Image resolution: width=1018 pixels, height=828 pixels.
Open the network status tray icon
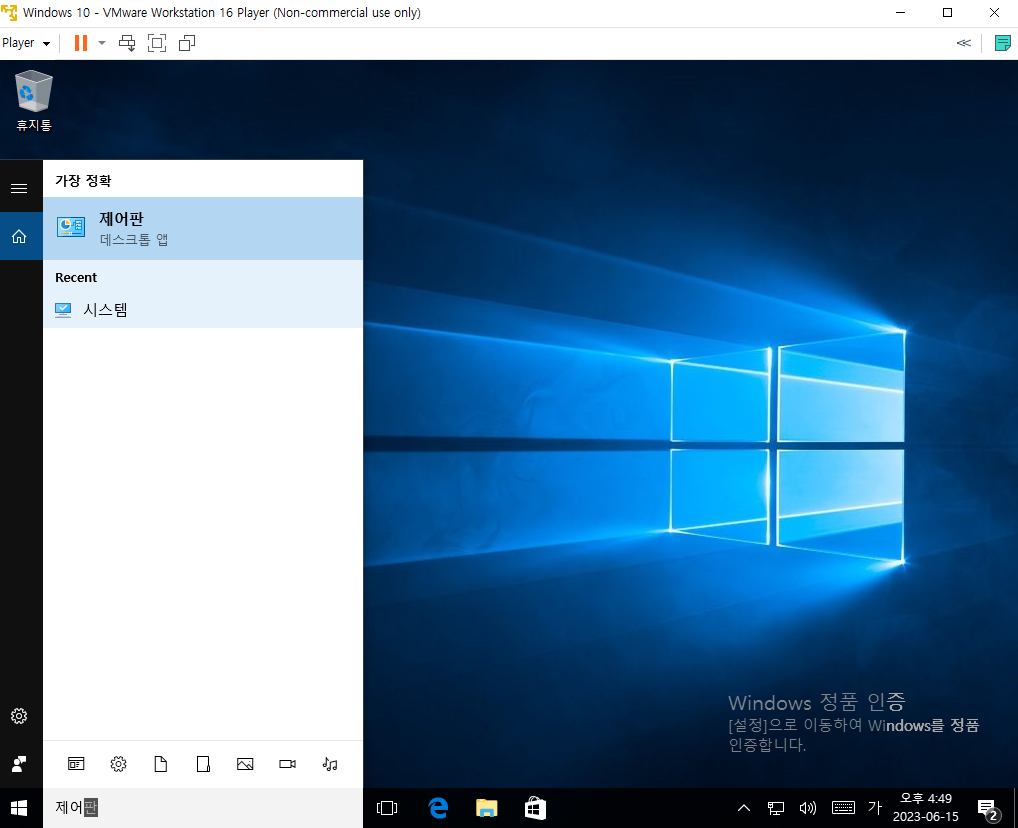click(776, 808)
